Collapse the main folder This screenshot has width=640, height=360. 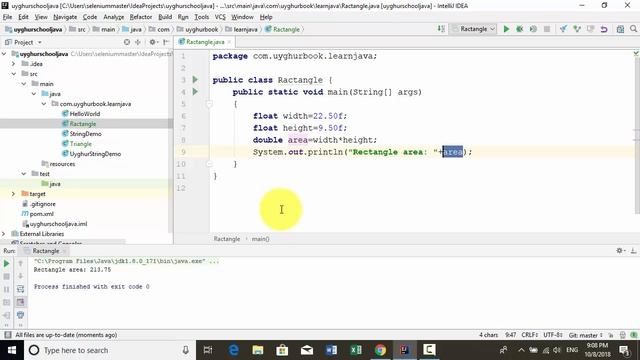(x=24, y=84)
